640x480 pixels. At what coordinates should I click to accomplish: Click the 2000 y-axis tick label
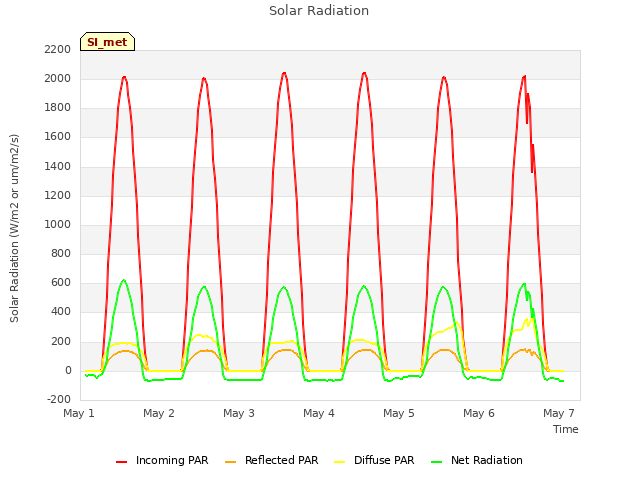58,78
